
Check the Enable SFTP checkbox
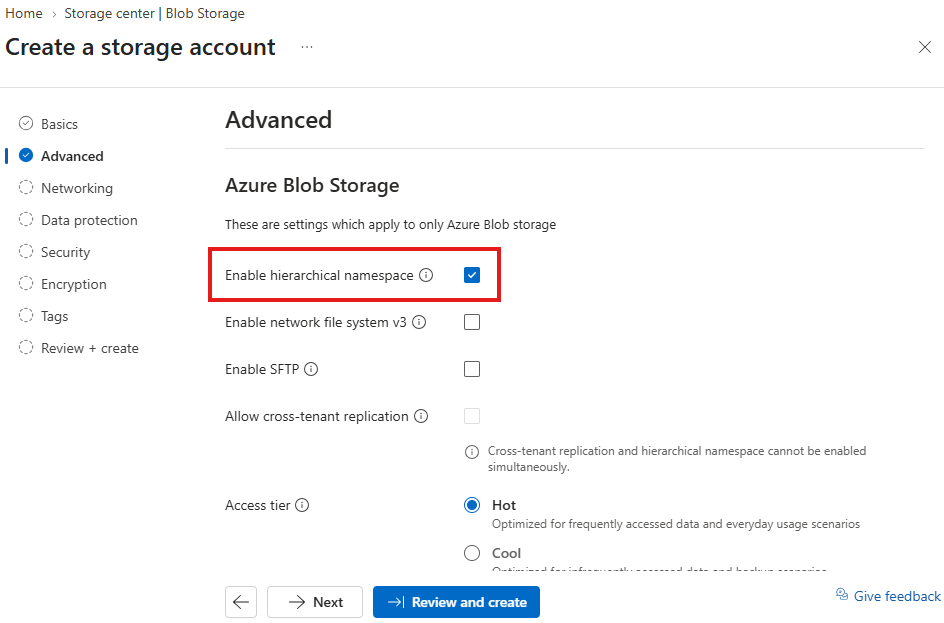[472, 369]
